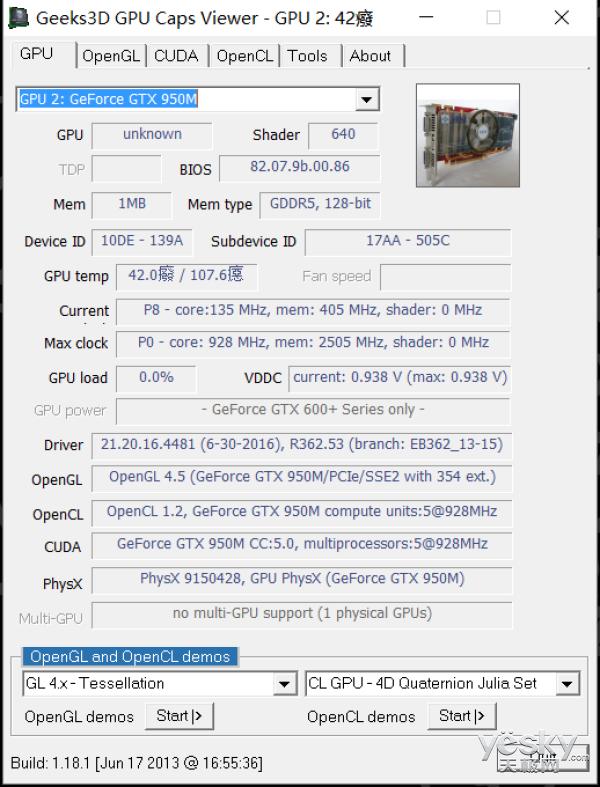
Task: Click the empty Fan speed field
Action: click(445, 277)
